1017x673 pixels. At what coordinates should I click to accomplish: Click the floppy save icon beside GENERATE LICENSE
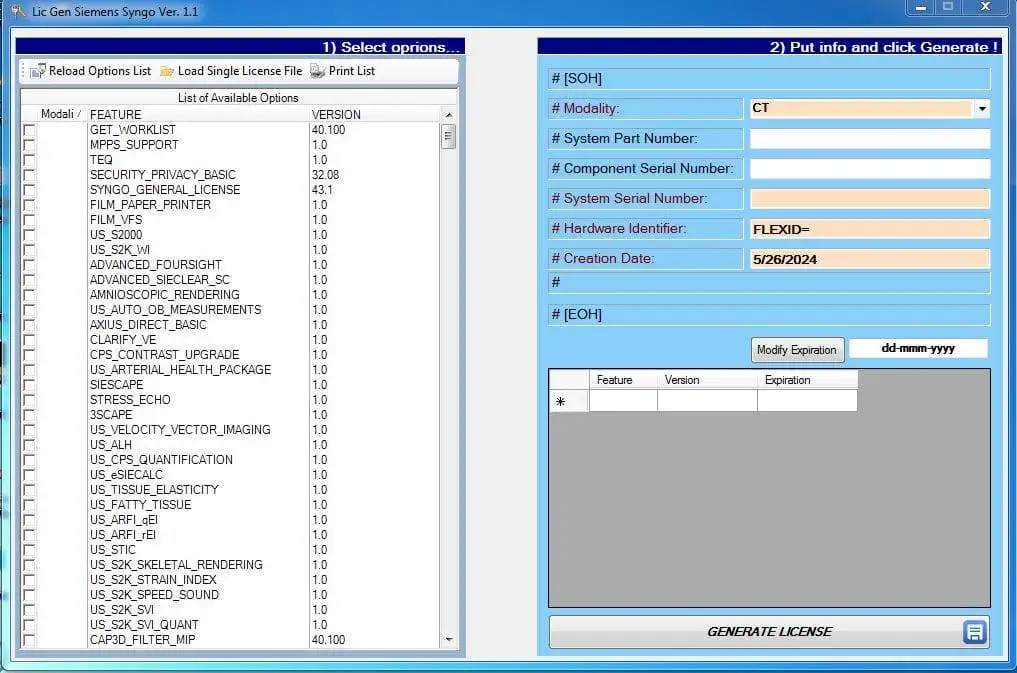[974, 632]
